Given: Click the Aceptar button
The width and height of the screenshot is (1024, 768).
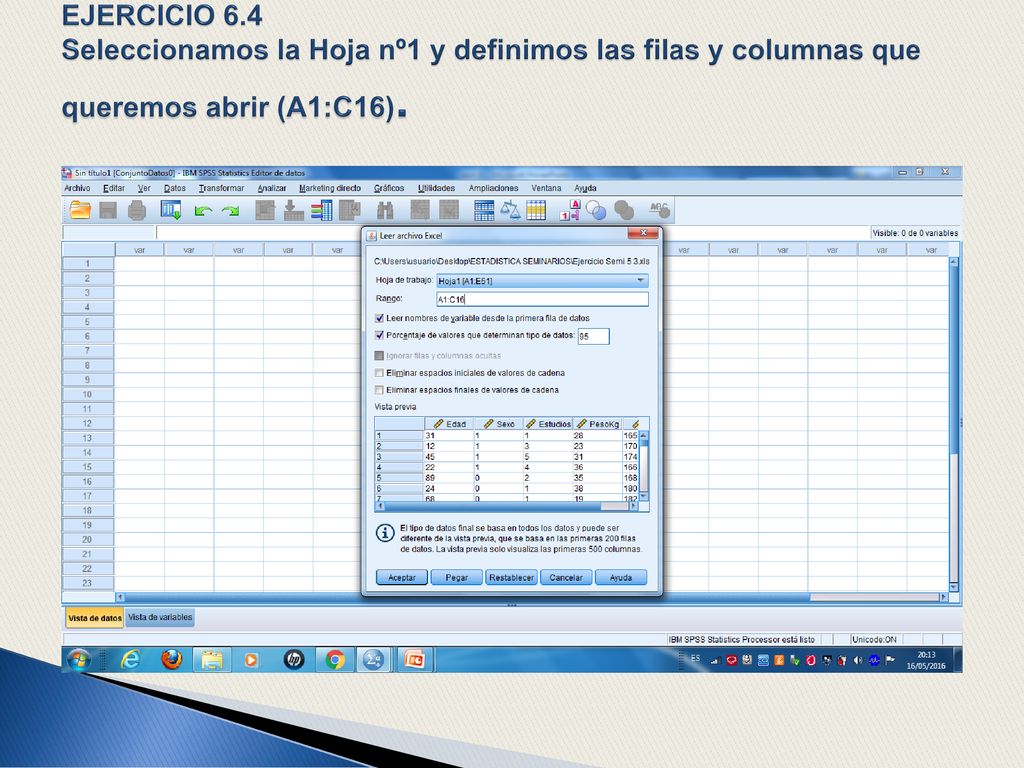Looking at the screenshot, I should [x=402, y=577].
